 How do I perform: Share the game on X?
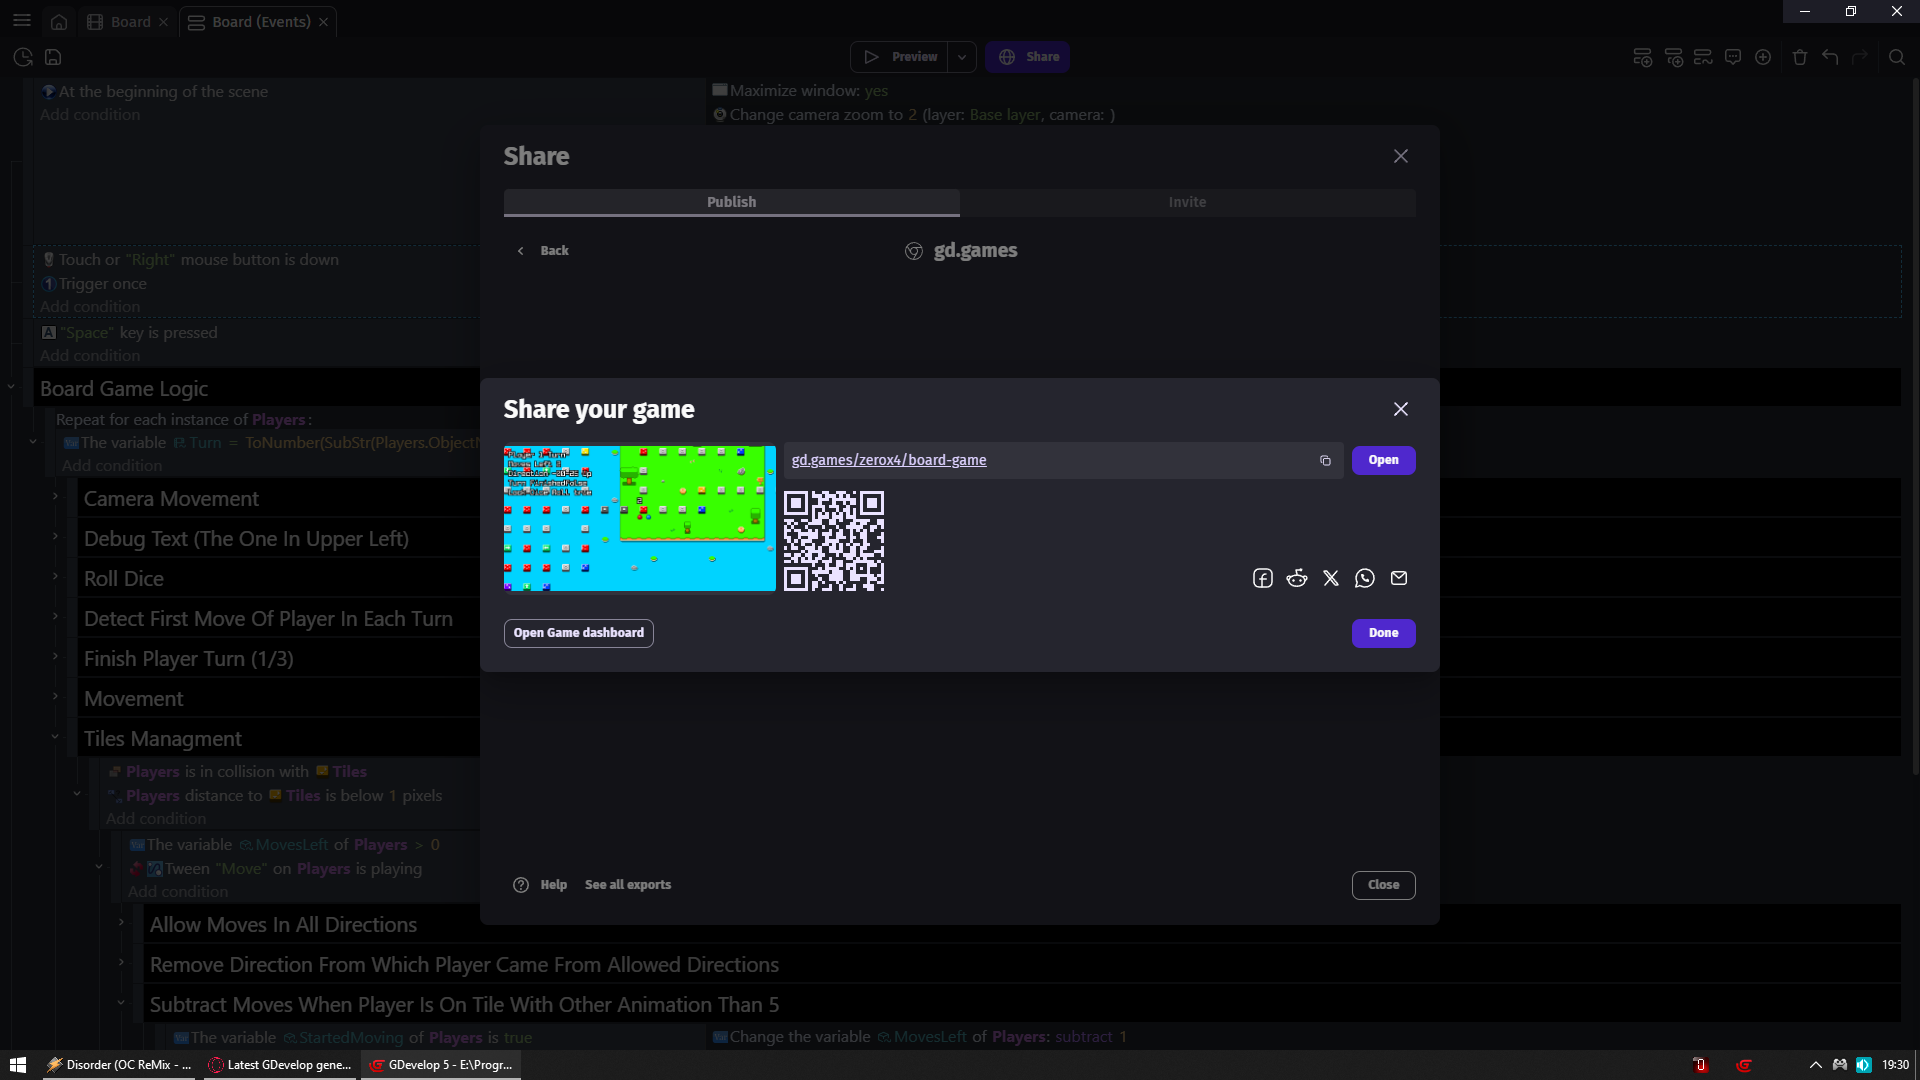pyautogui.click(x=1331, y=578)
